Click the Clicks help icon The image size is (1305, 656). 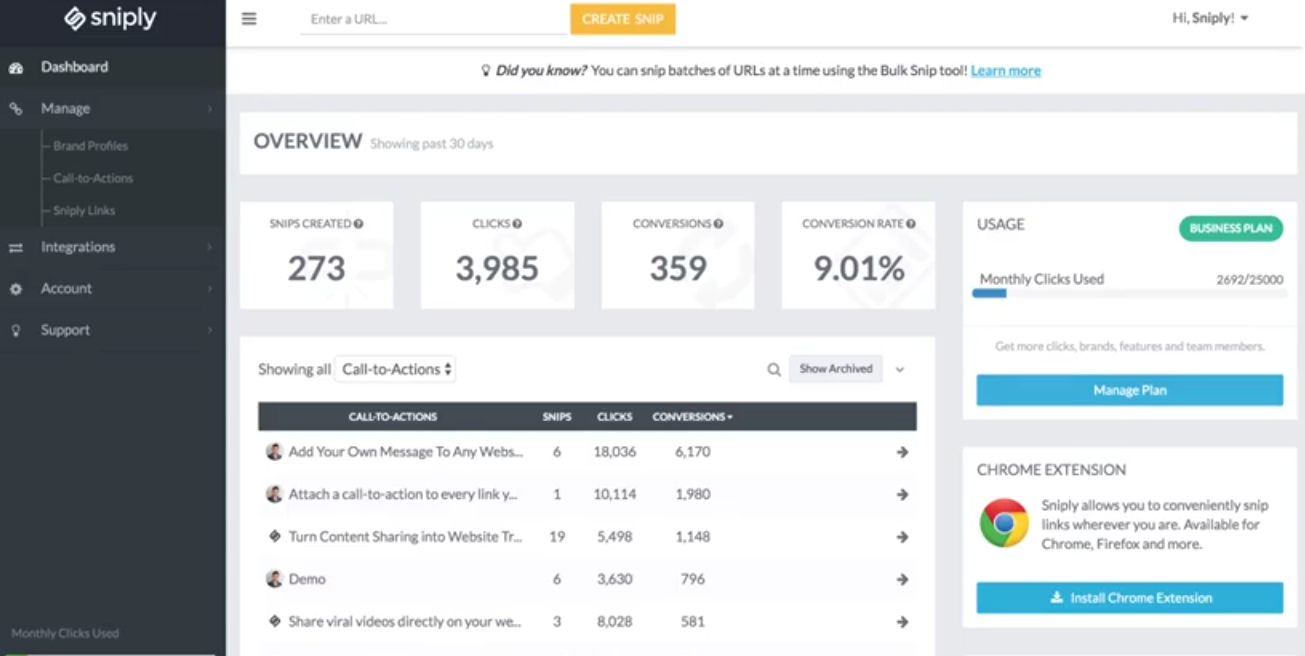(x=517, y=224)
